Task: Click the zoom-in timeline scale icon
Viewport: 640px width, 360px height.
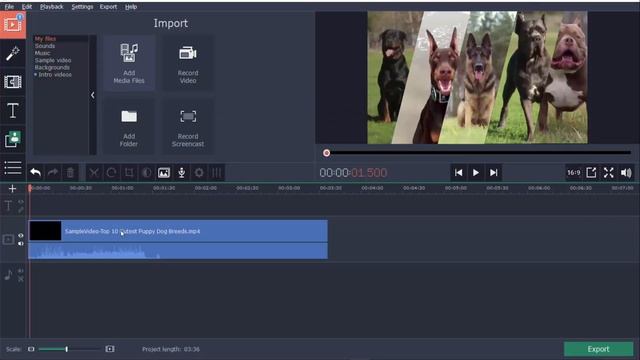Action: pyautogui.click(x=110, y=349)
